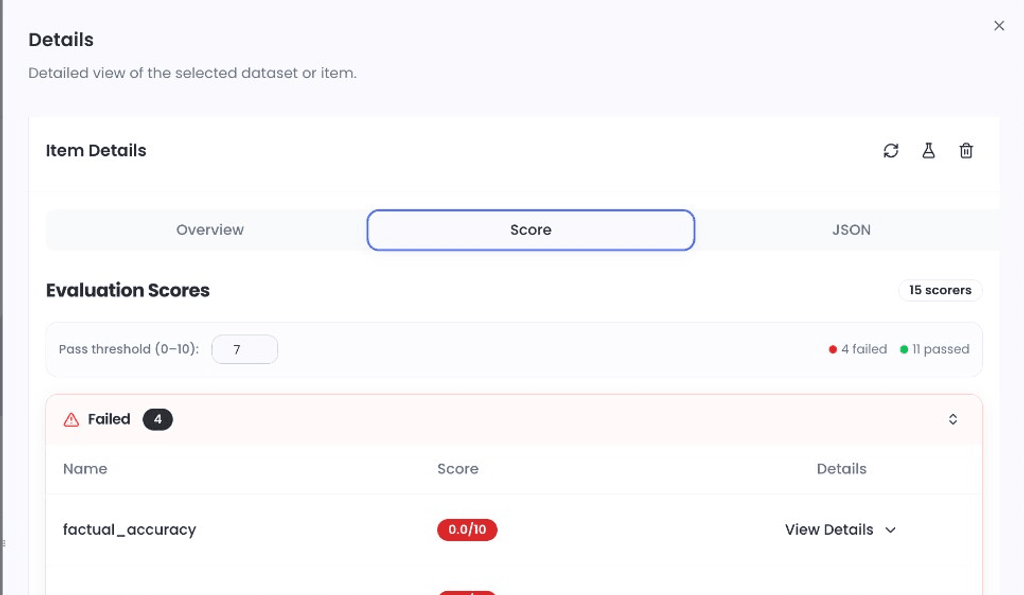The height and width of the screenshot is (595, 1024).
Task: Click the Score column header
Action: click(458, 469)
